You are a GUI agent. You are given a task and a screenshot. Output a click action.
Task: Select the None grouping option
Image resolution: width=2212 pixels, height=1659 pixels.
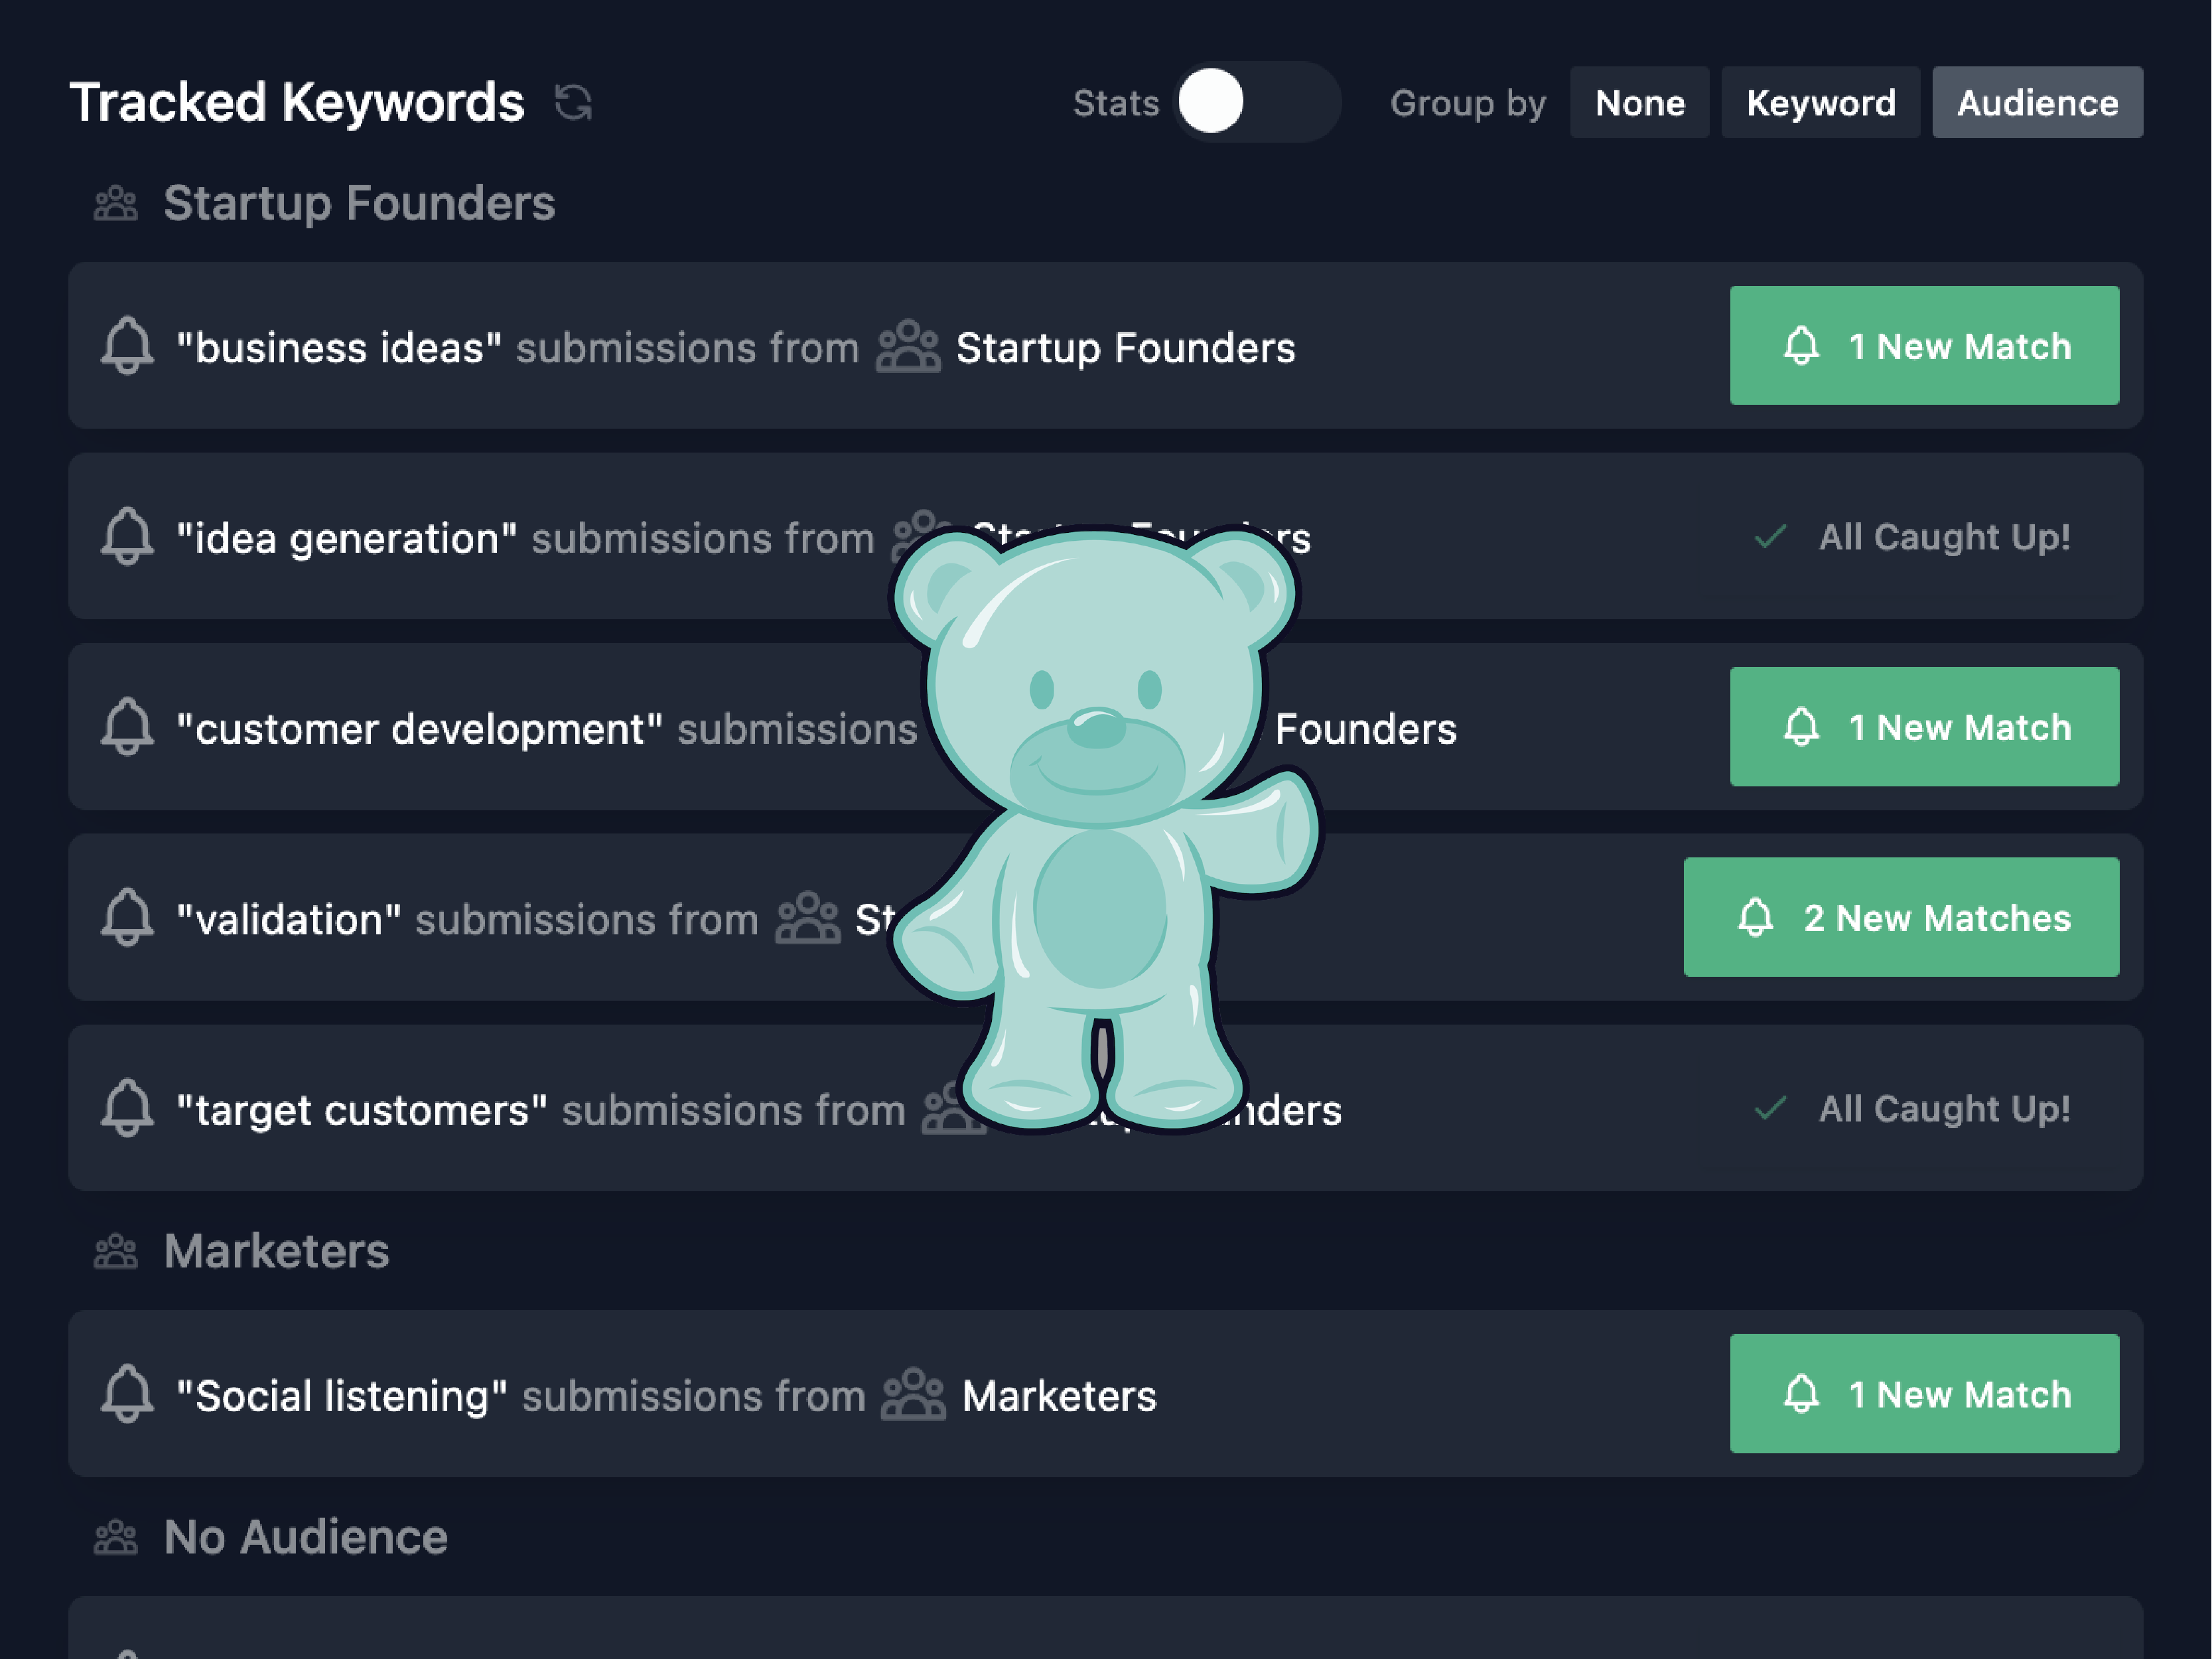(1639, 102)
